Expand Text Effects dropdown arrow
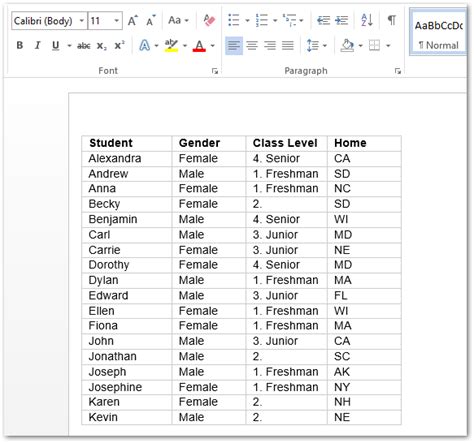The width and height of the screenshot is (474, 443). 156,46
